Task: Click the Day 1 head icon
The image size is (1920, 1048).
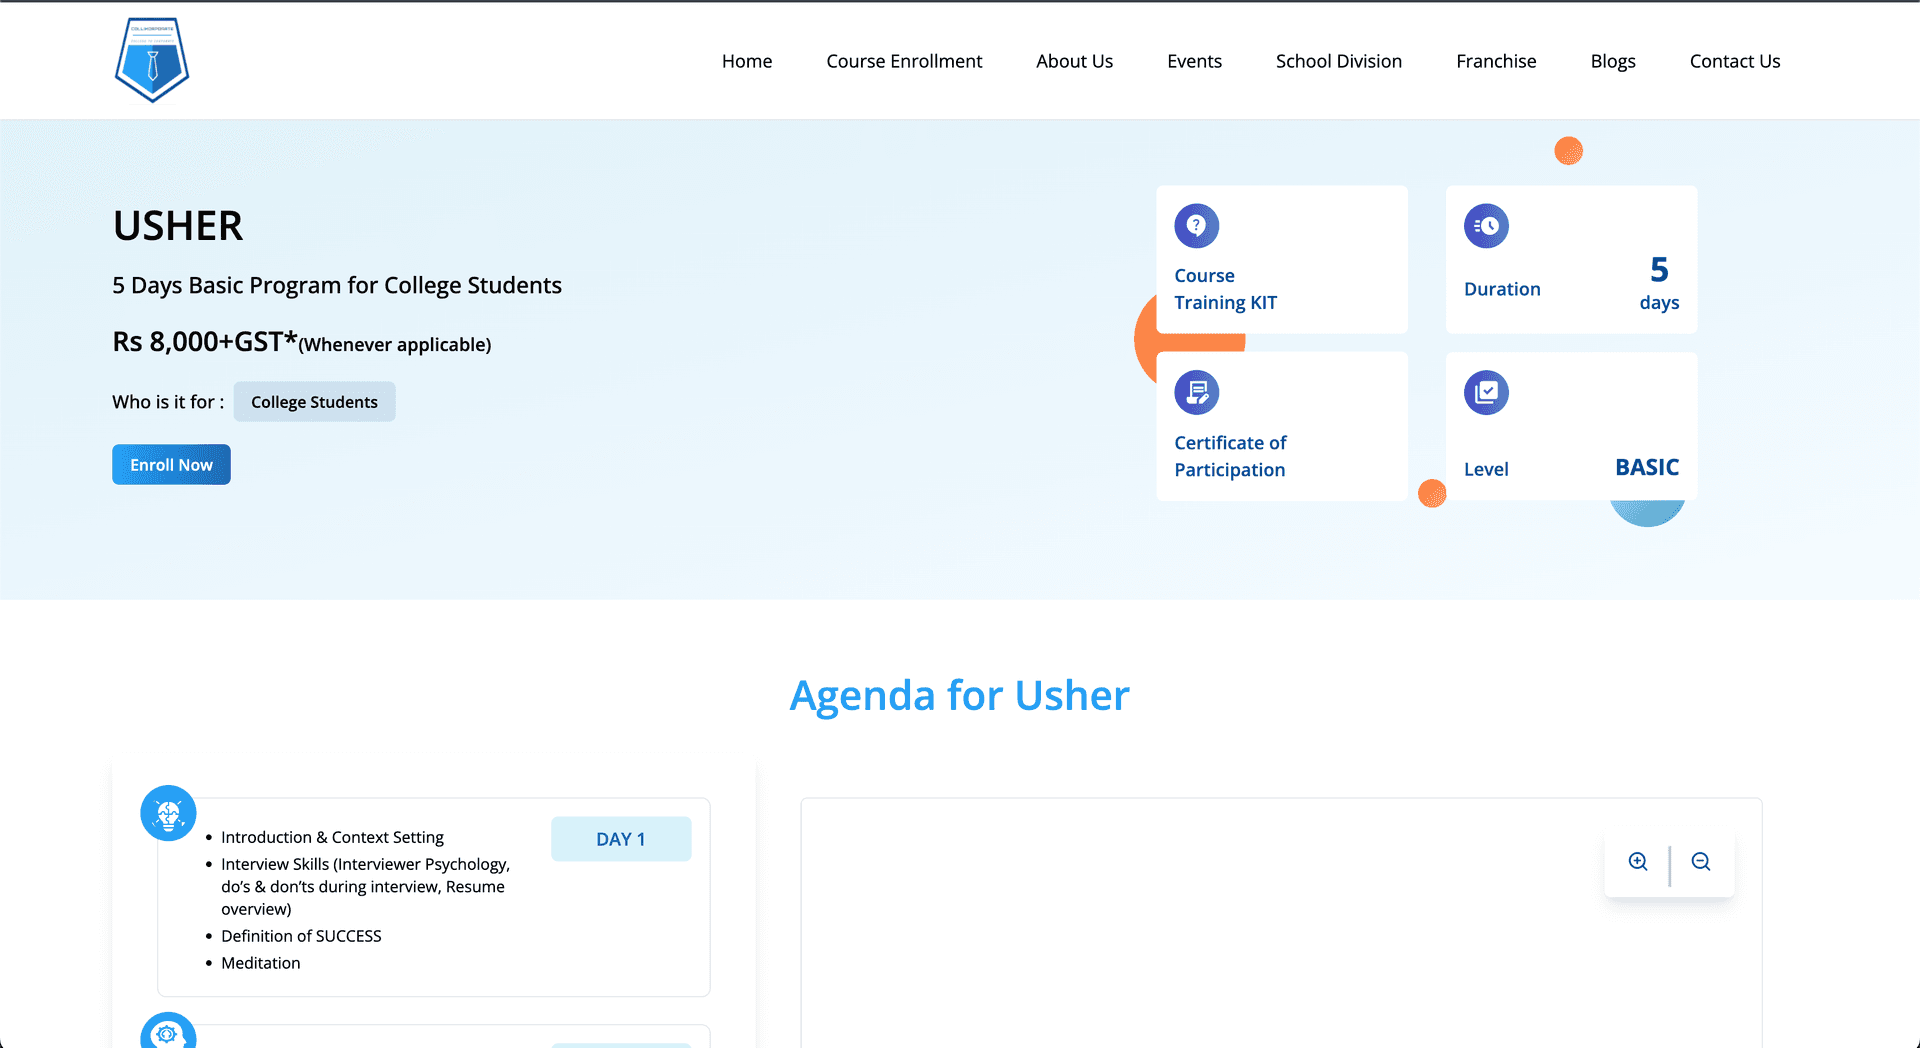Action: pyautogui.click(x=168, y=813)
